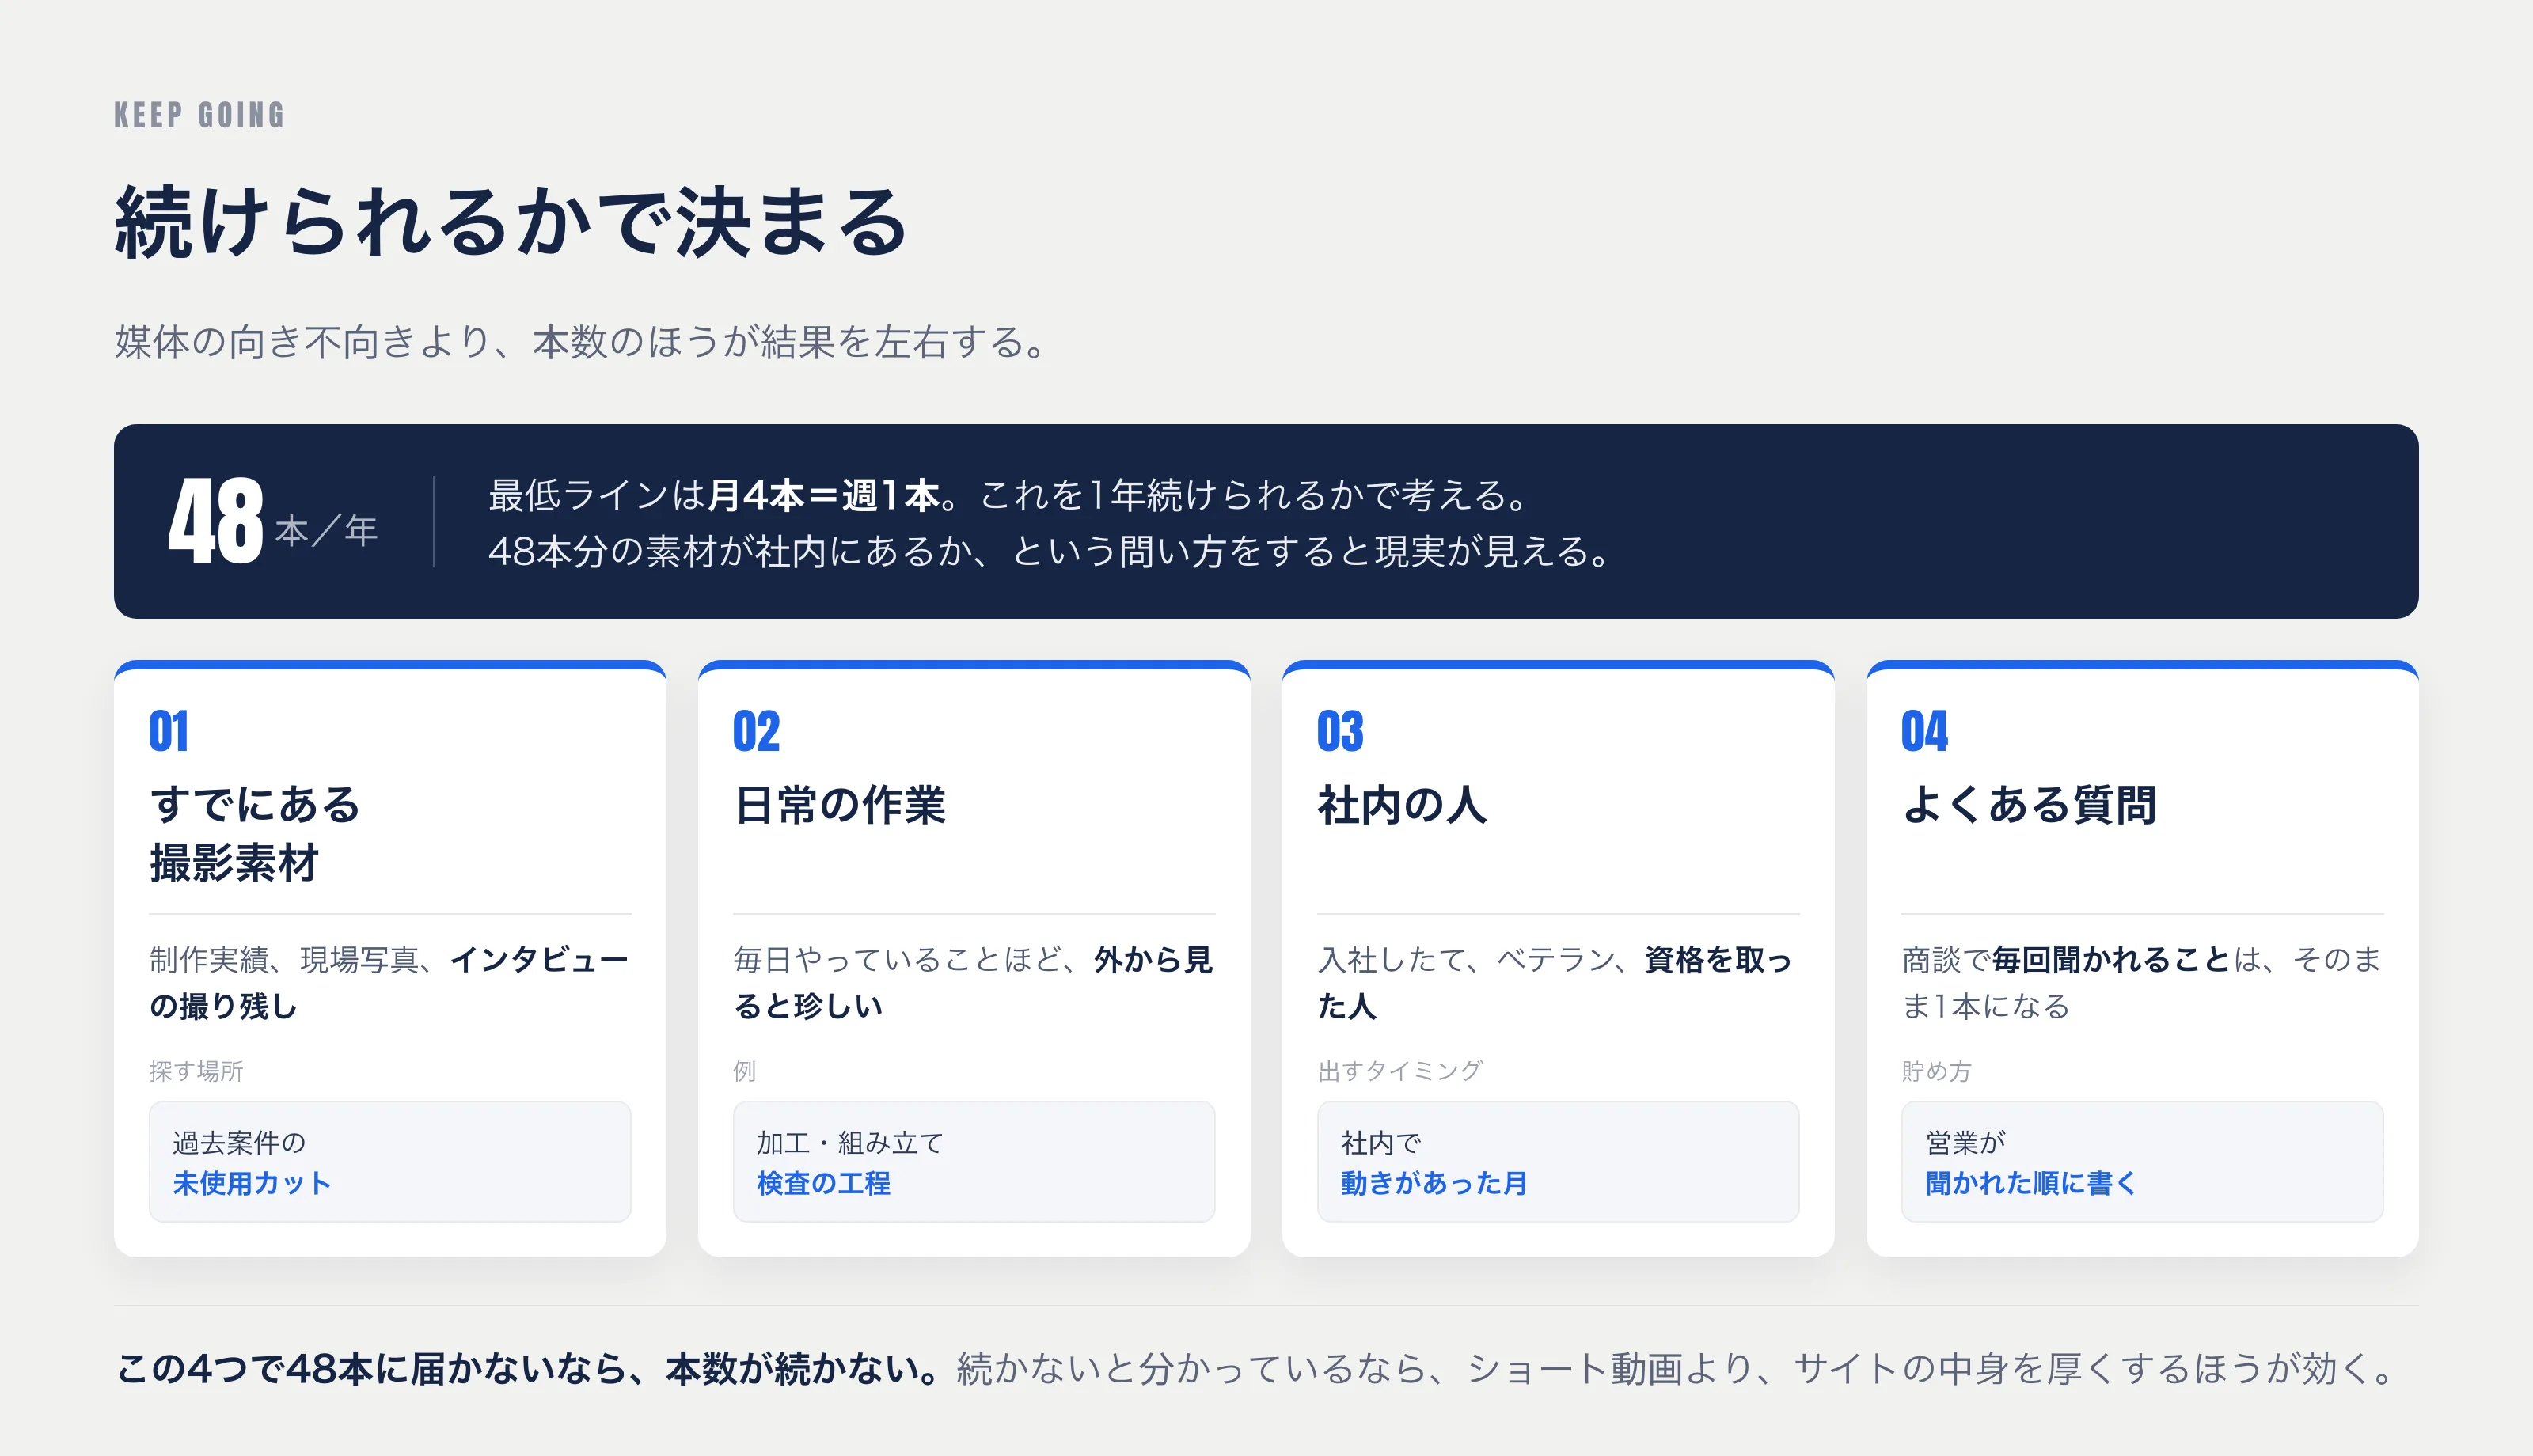Click card number '01'
Viewport: 2533px width, 1456px height.
168,731
